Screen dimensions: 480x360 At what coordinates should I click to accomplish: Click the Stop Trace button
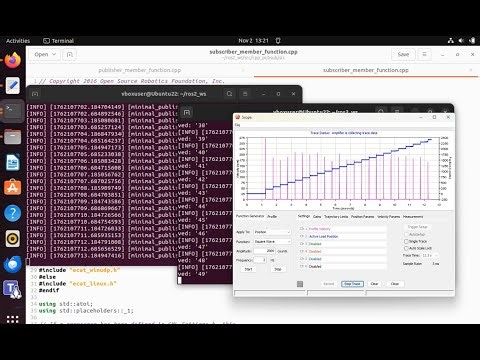click(352, 284)
